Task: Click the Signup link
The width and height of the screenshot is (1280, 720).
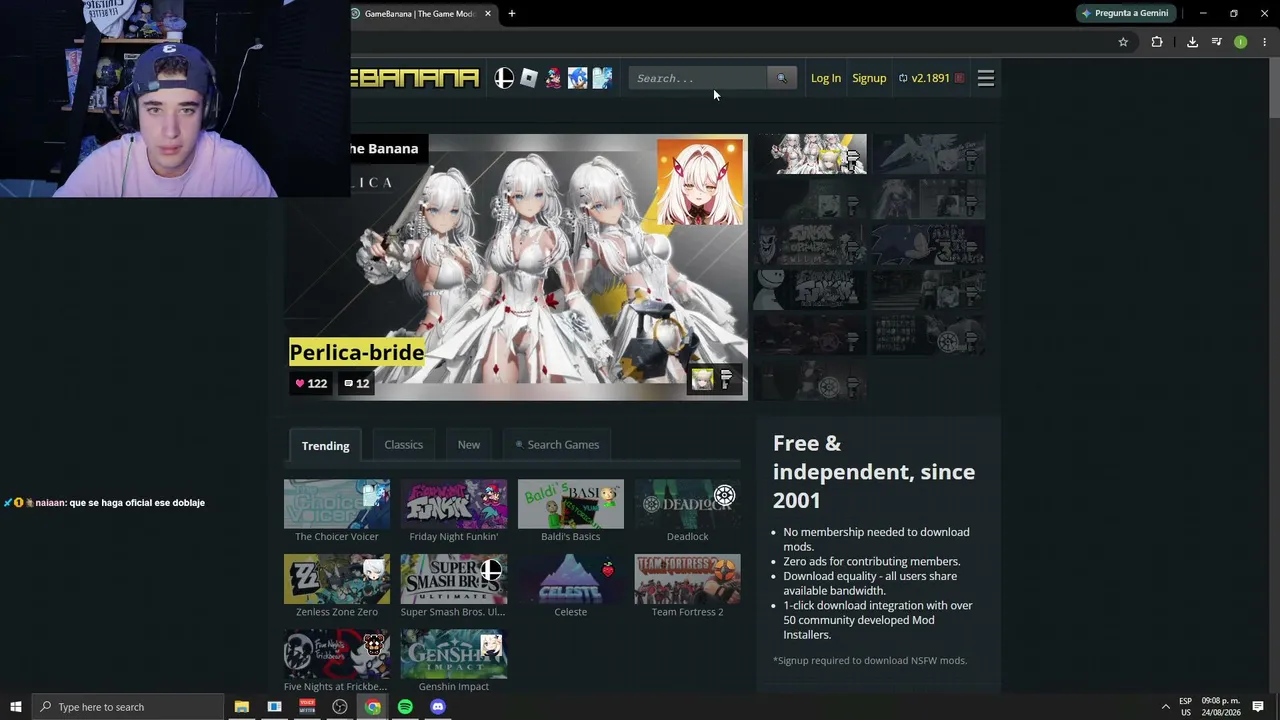Action: point(869,78)
